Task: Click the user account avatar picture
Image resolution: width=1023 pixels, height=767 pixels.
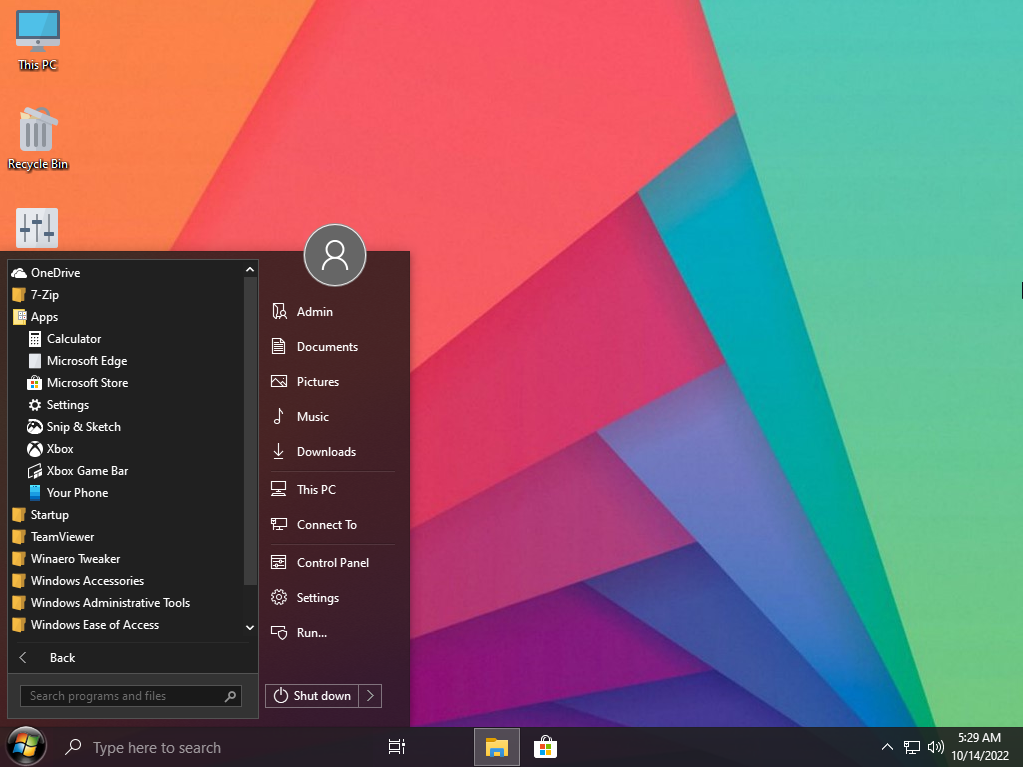Action: tap(335, 255)
